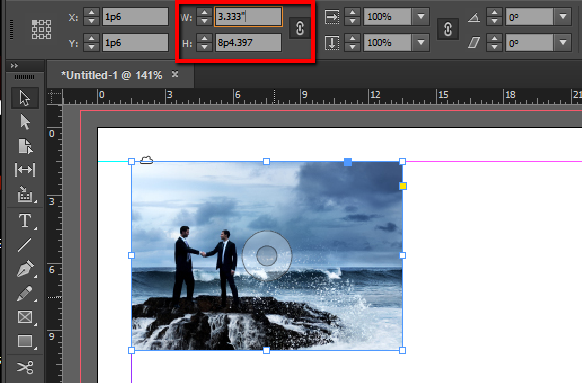Open the Scale Y Percentage dropdown

point(421,43)
